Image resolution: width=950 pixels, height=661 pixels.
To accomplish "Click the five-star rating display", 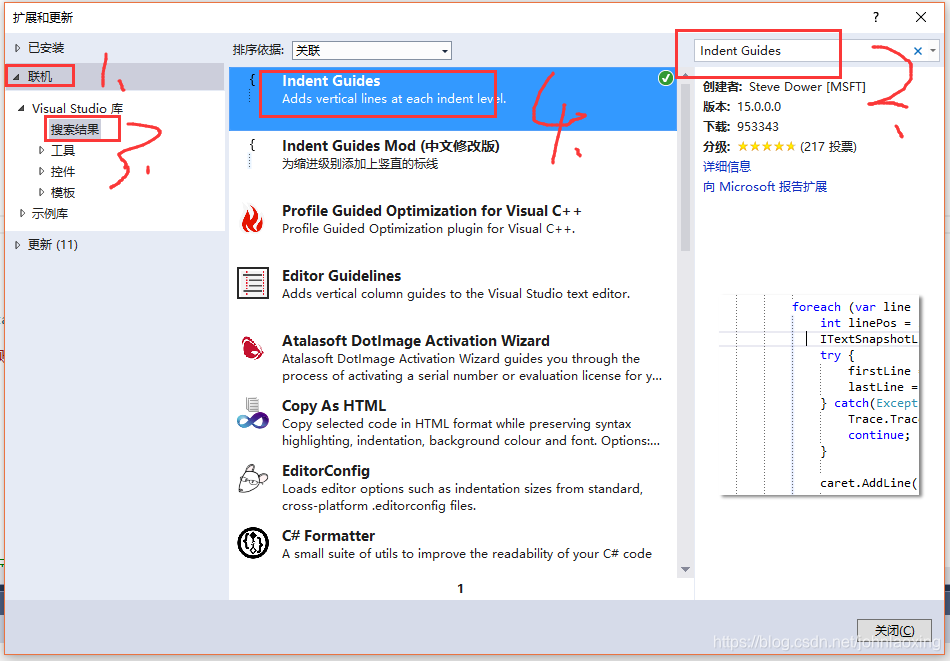I will coord(766,147).
